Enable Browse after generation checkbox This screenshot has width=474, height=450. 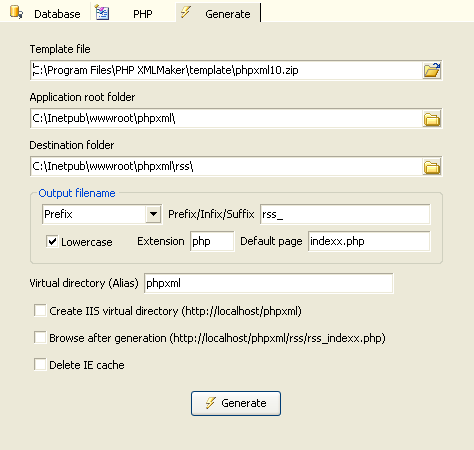(40, 337)
